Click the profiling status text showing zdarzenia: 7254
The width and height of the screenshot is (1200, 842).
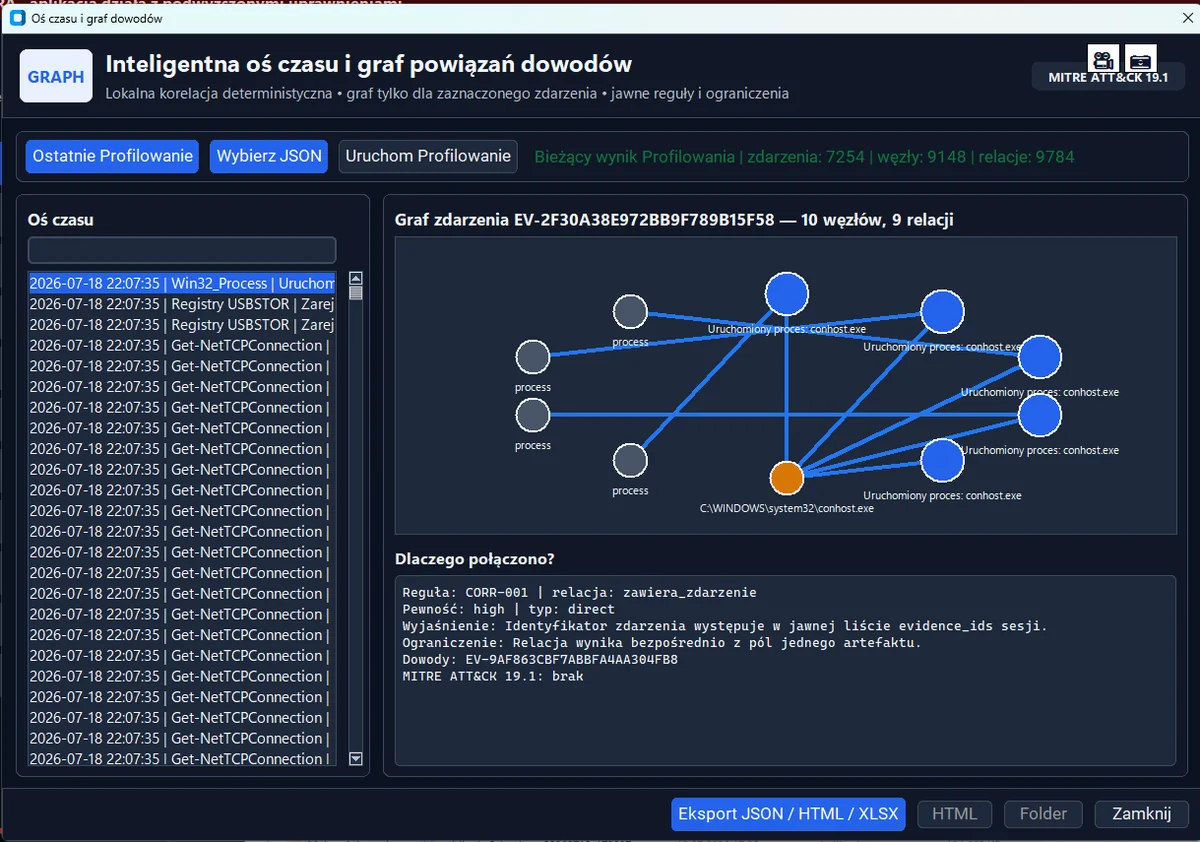(x=805, y=157)
